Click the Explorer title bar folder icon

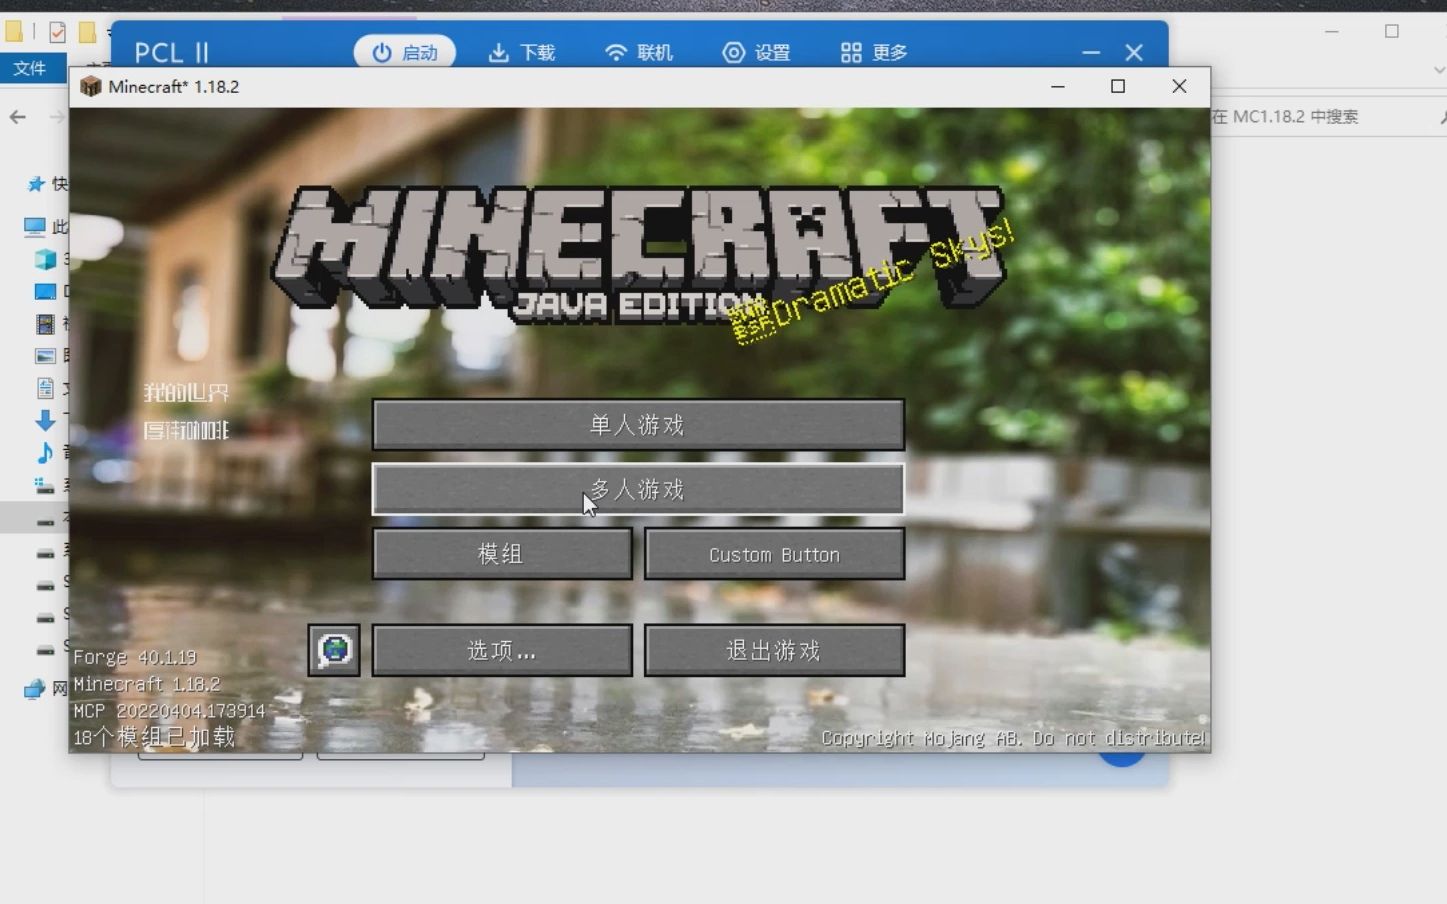coord(13,32)
